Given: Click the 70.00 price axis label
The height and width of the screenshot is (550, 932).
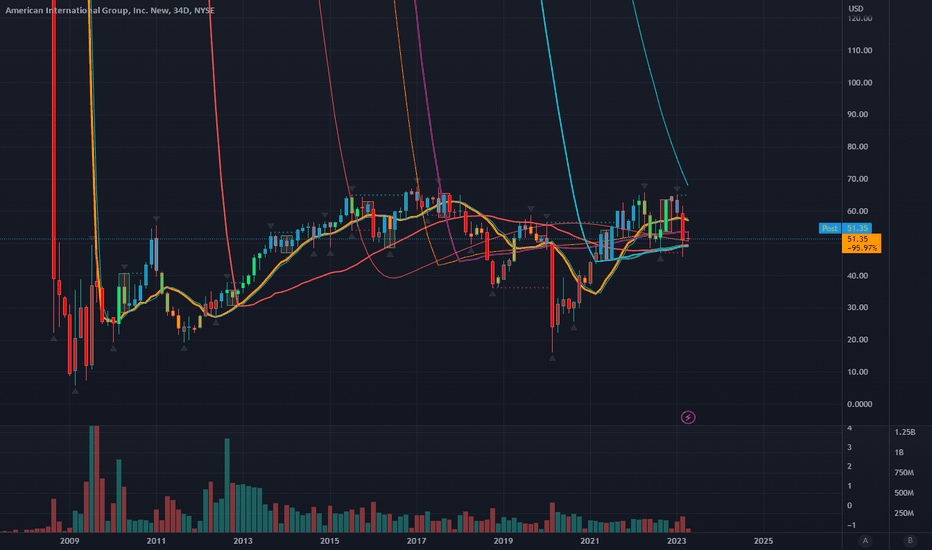Looking at the screenshot, I should click(x=857, y=179).
